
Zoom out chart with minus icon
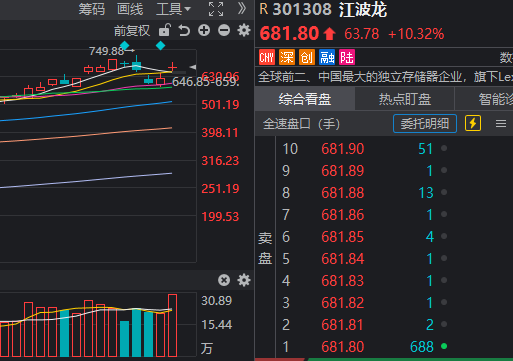point(224,30)
